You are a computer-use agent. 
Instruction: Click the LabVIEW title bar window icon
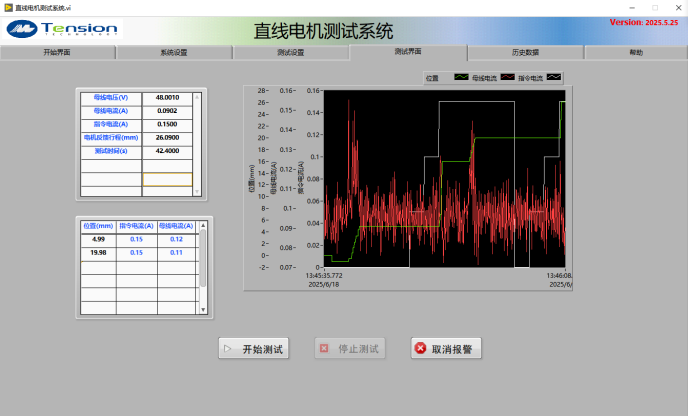7,6
